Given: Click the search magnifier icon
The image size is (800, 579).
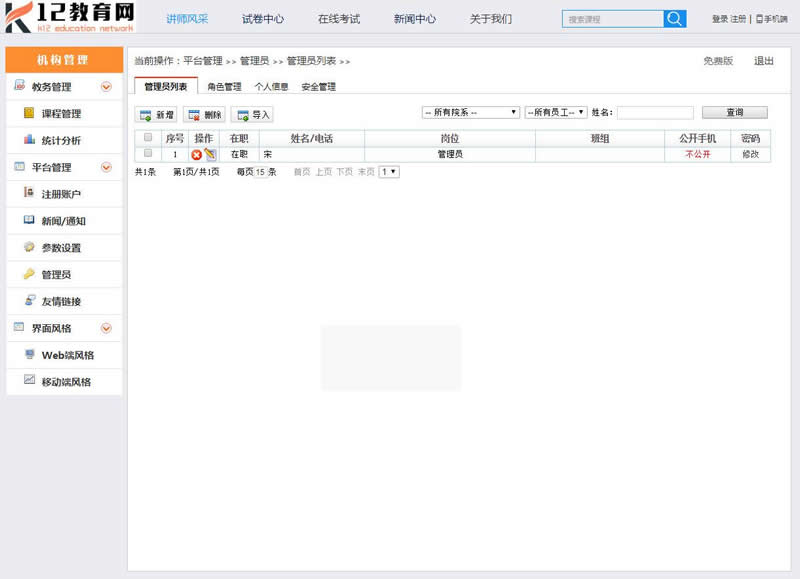Looking at the screenshot, I should 675,19.
